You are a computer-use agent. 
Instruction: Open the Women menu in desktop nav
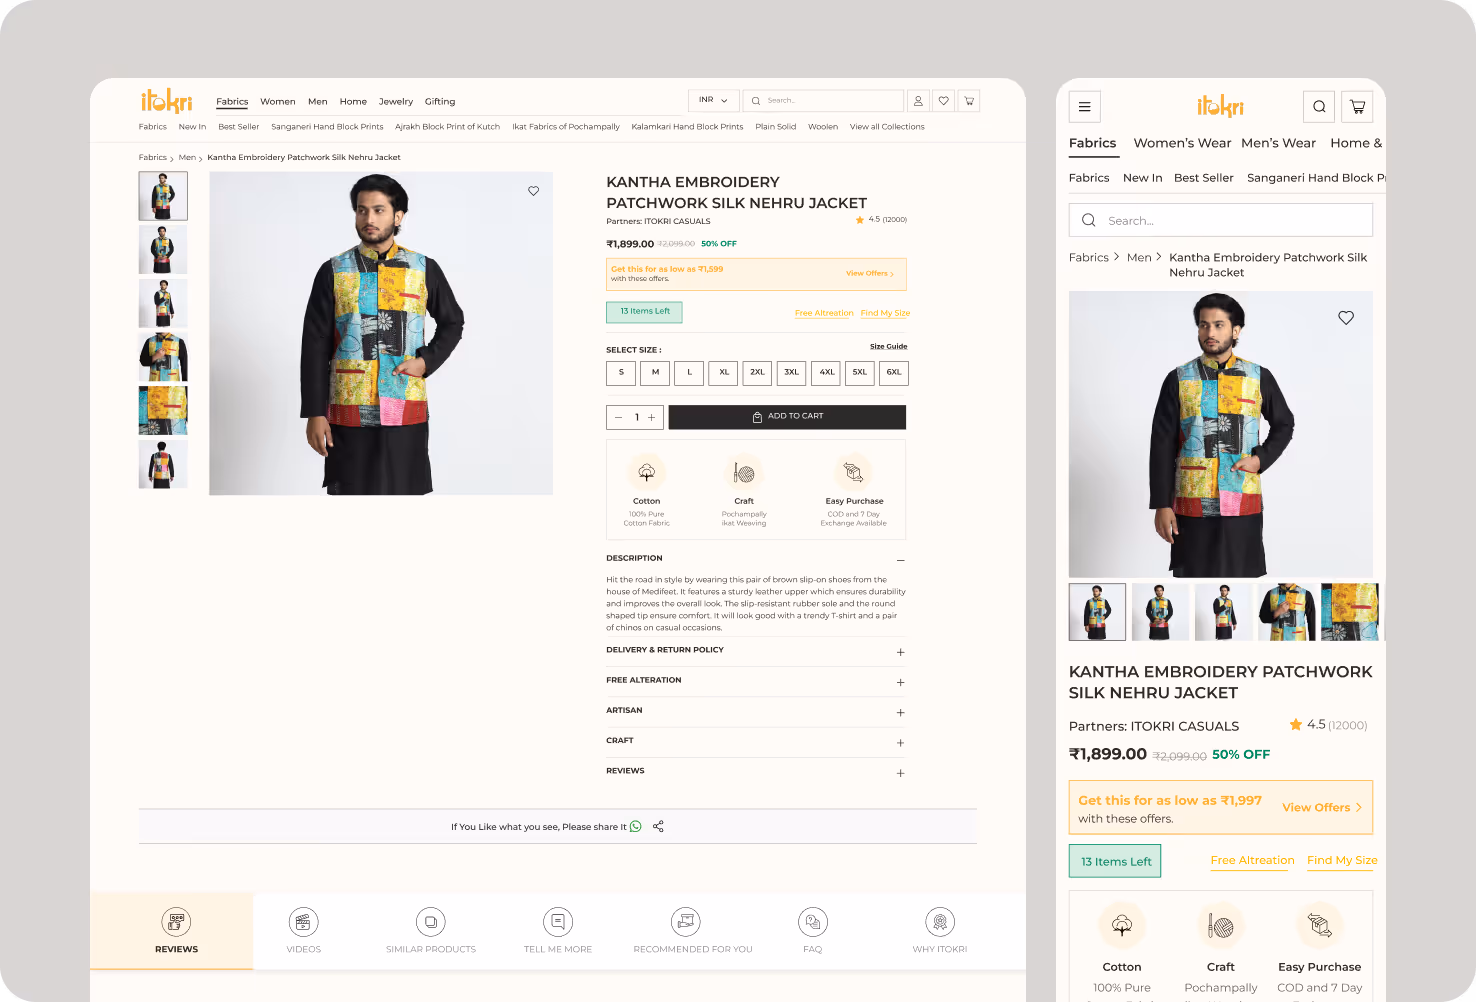click(278, 102)
